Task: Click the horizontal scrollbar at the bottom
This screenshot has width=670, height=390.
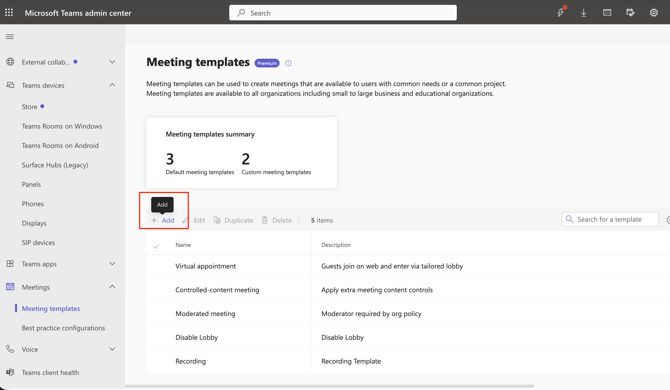Action: click(329, 386)
